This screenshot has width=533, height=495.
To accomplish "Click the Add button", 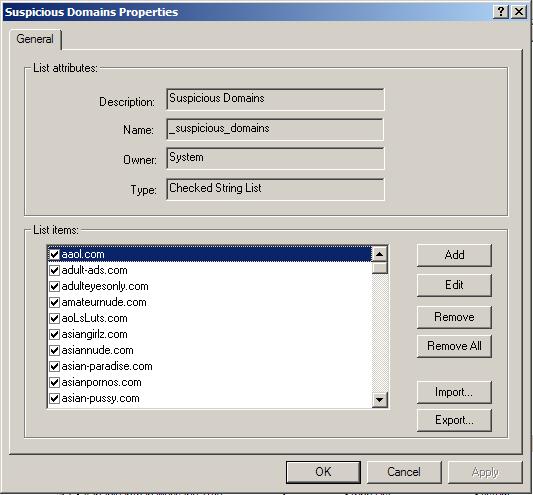I will (x=454, y=255).
